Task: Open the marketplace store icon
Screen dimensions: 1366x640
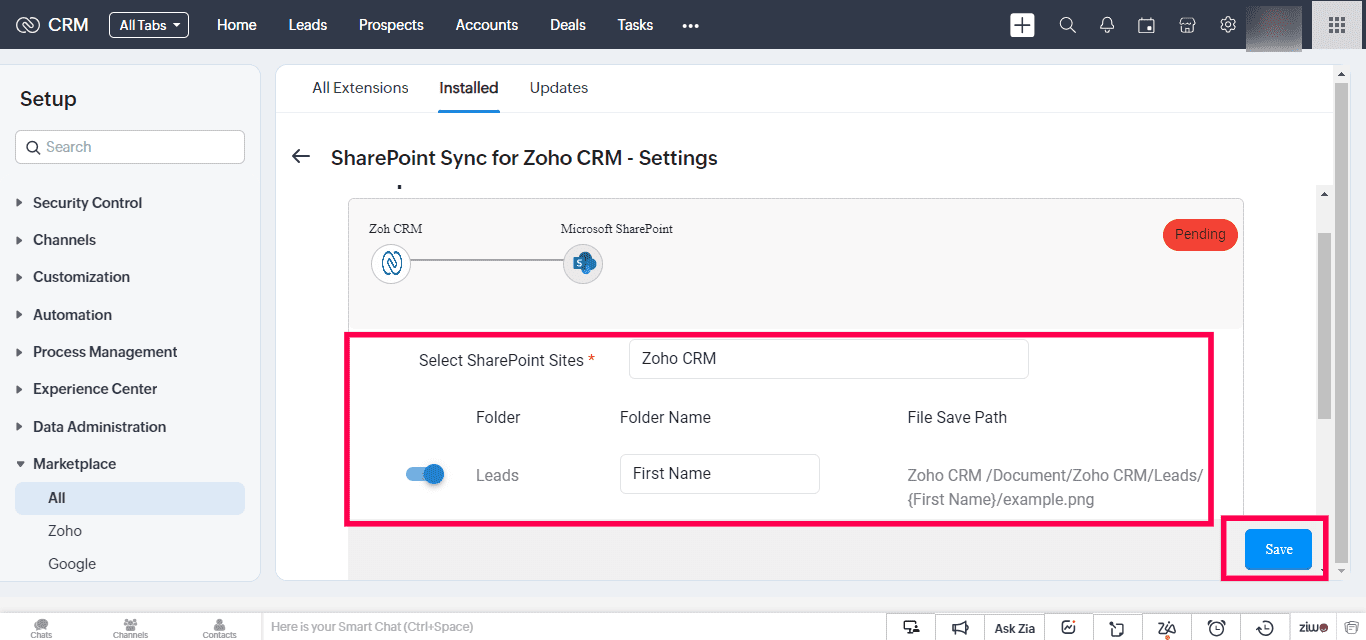Action: tap(1187, 25)
